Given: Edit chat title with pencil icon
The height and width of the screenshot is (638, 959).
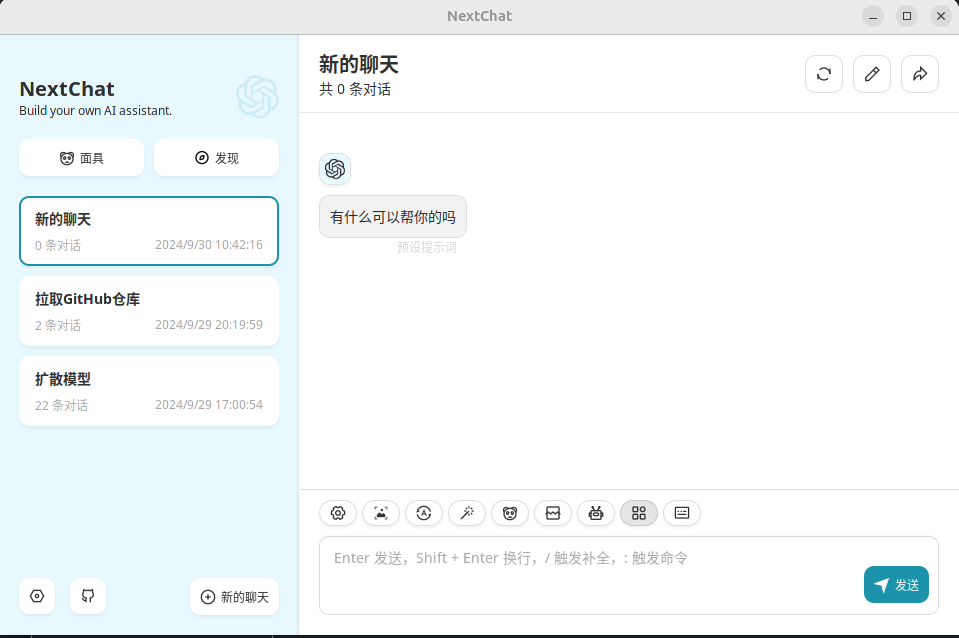Looking at the screenshot, I should (872, 74).
